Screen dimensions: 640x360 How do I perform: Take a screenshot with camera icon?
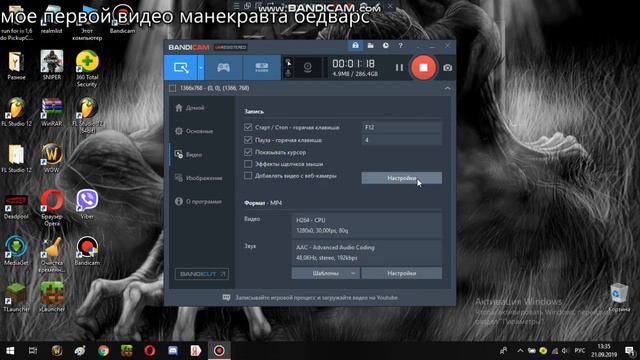click(447, 68)
